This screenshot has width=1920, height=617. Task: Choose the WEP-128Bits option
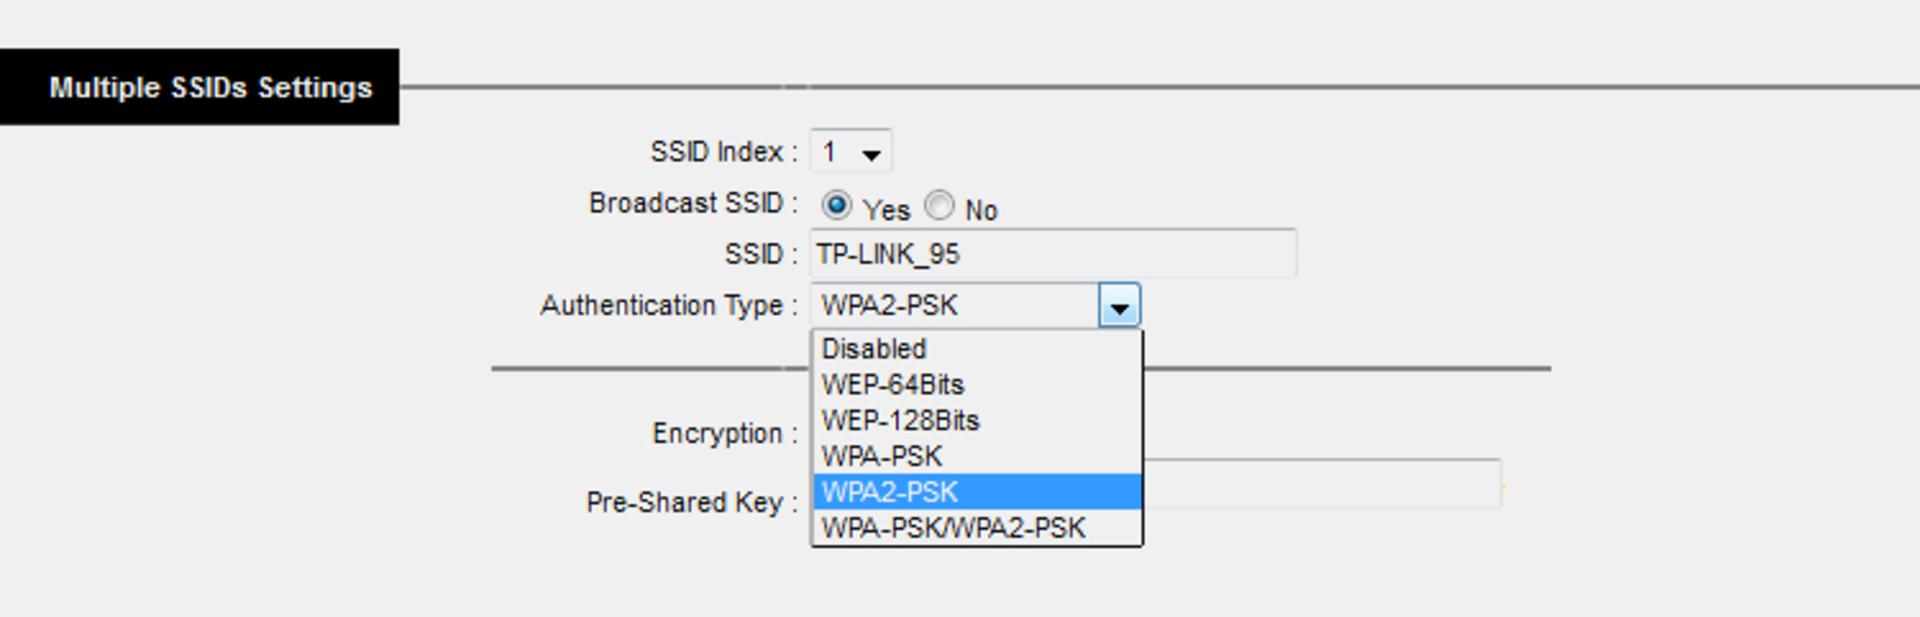[x=977, y=421]
